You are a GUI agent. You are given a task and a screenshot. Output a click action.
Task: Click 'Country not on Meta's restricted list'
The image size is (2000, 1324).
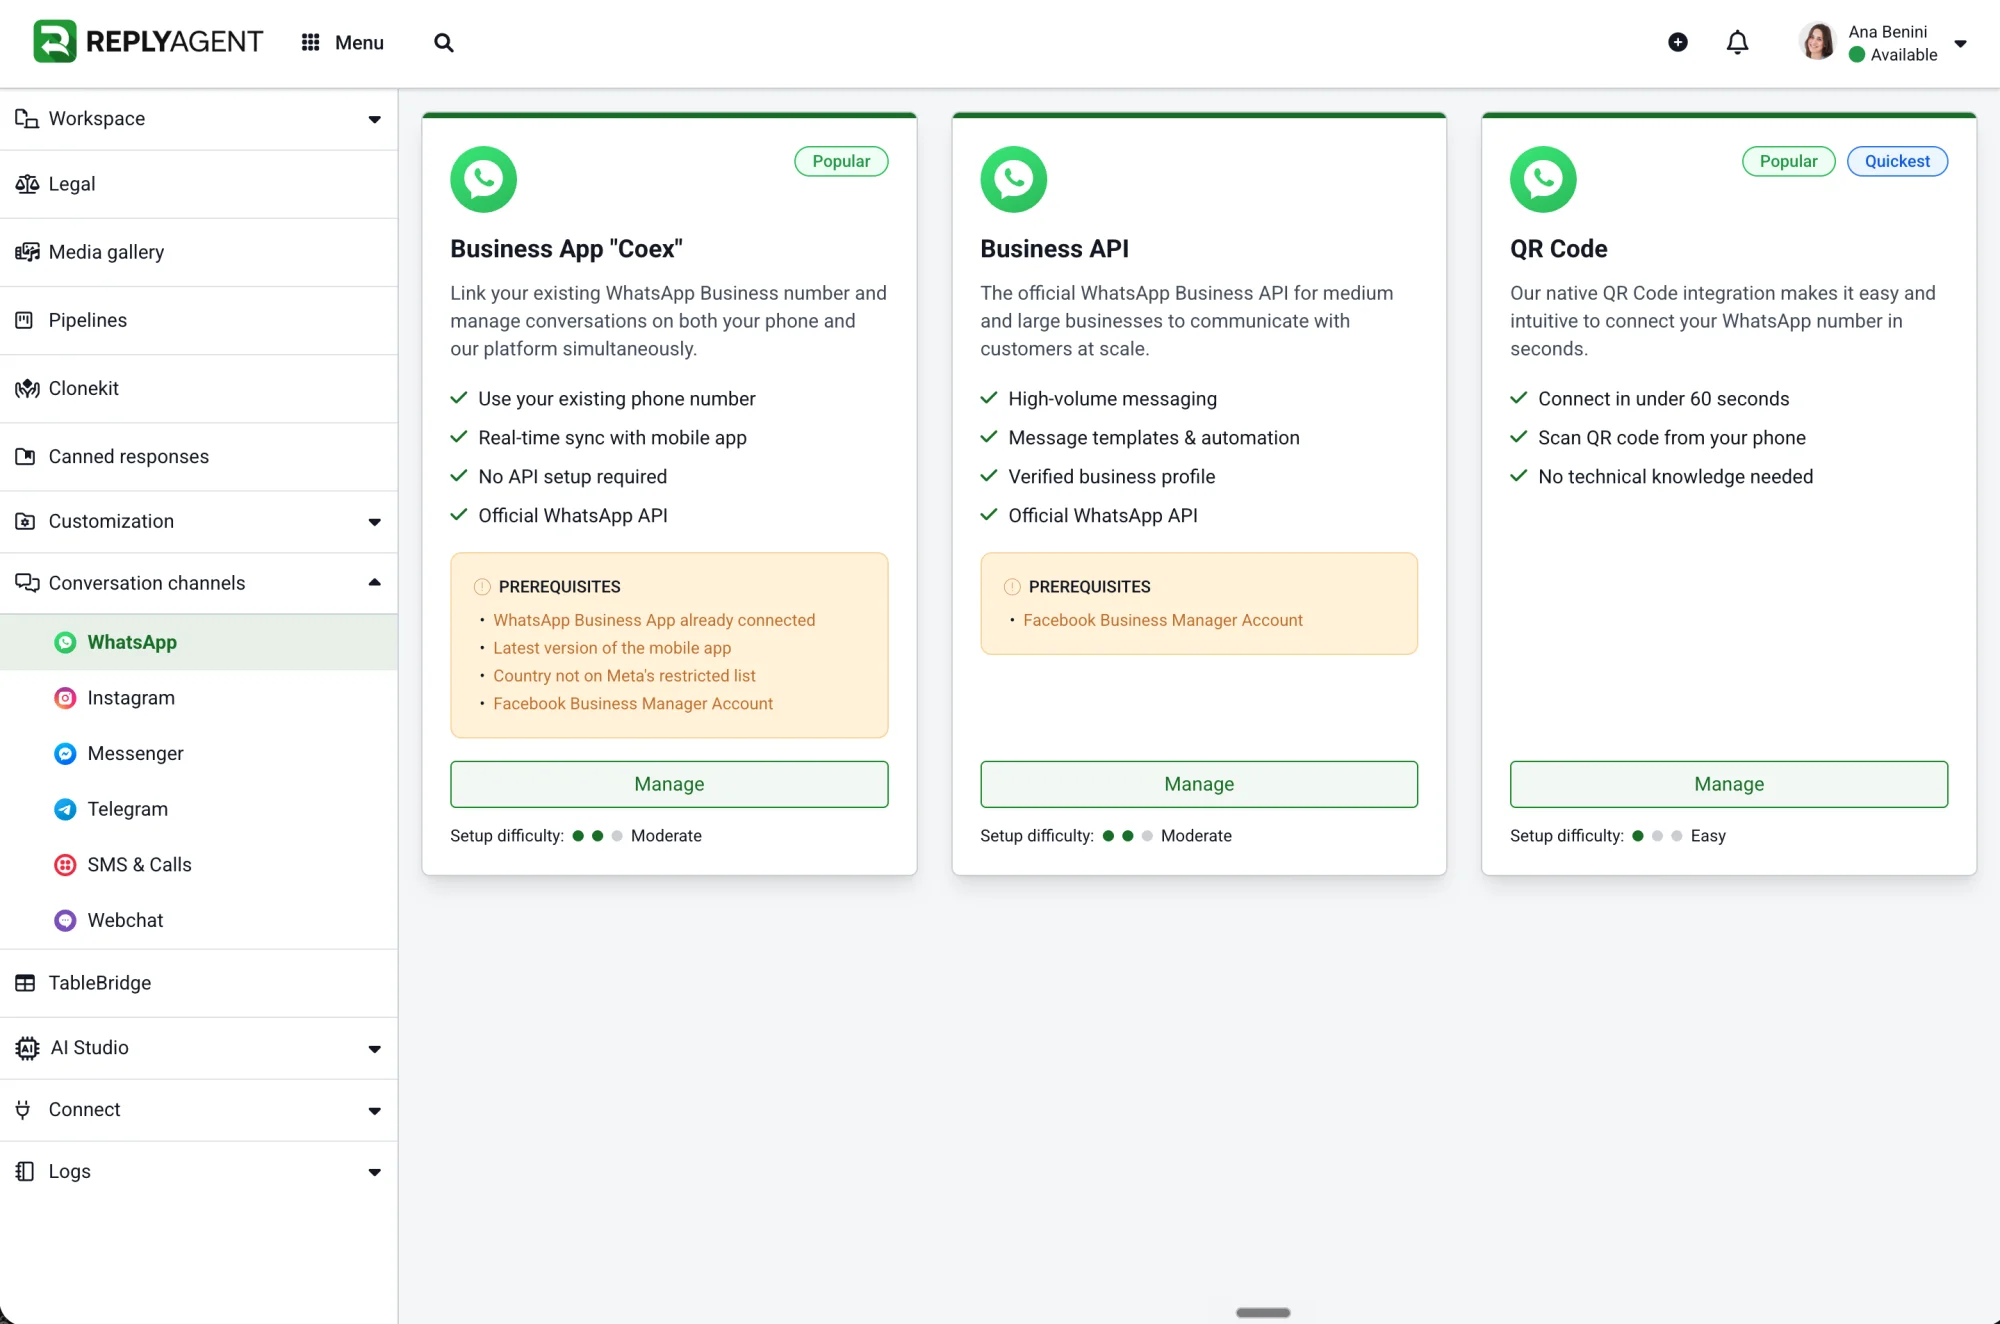point(624,676)
